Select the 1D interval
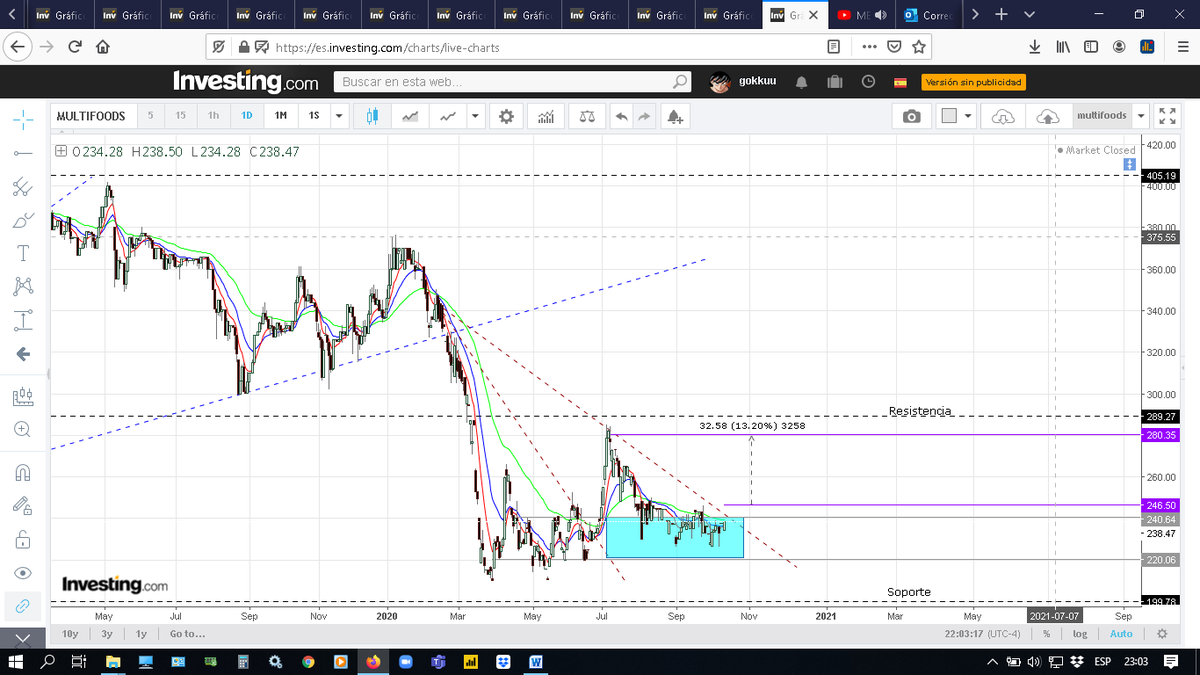The image size is (1200, 675). point(246,116)
